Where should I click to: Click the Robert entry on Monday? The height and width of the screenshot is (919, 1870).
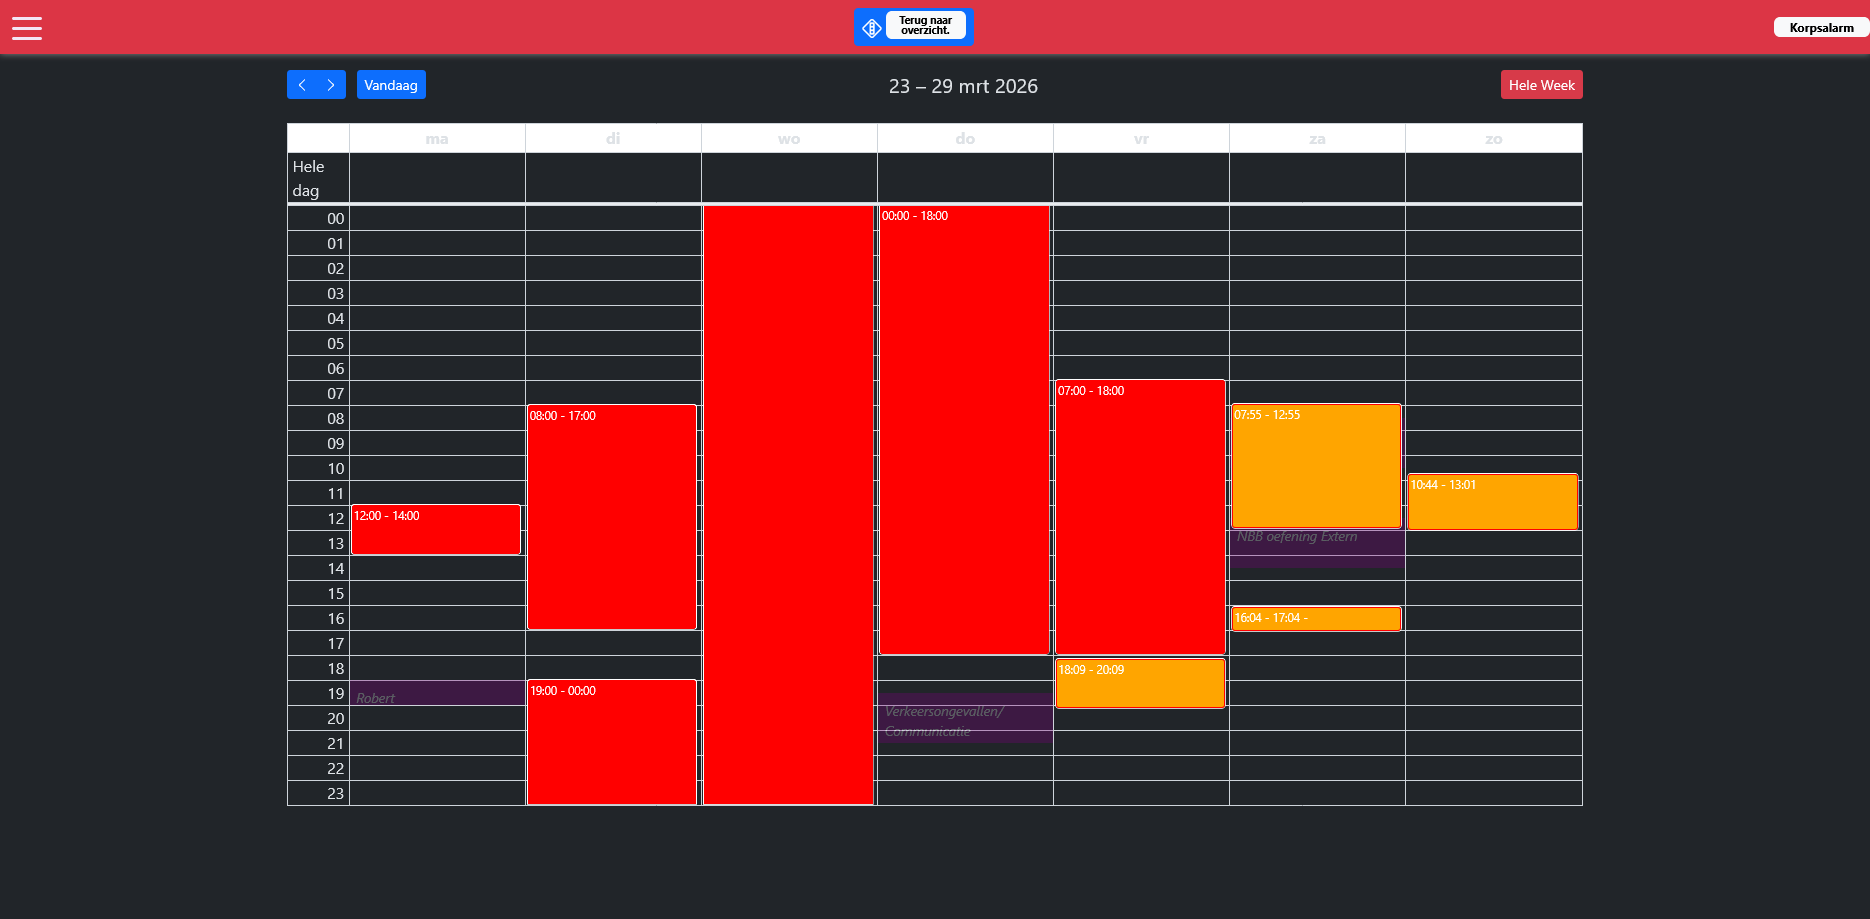click(x=437, y=694)
